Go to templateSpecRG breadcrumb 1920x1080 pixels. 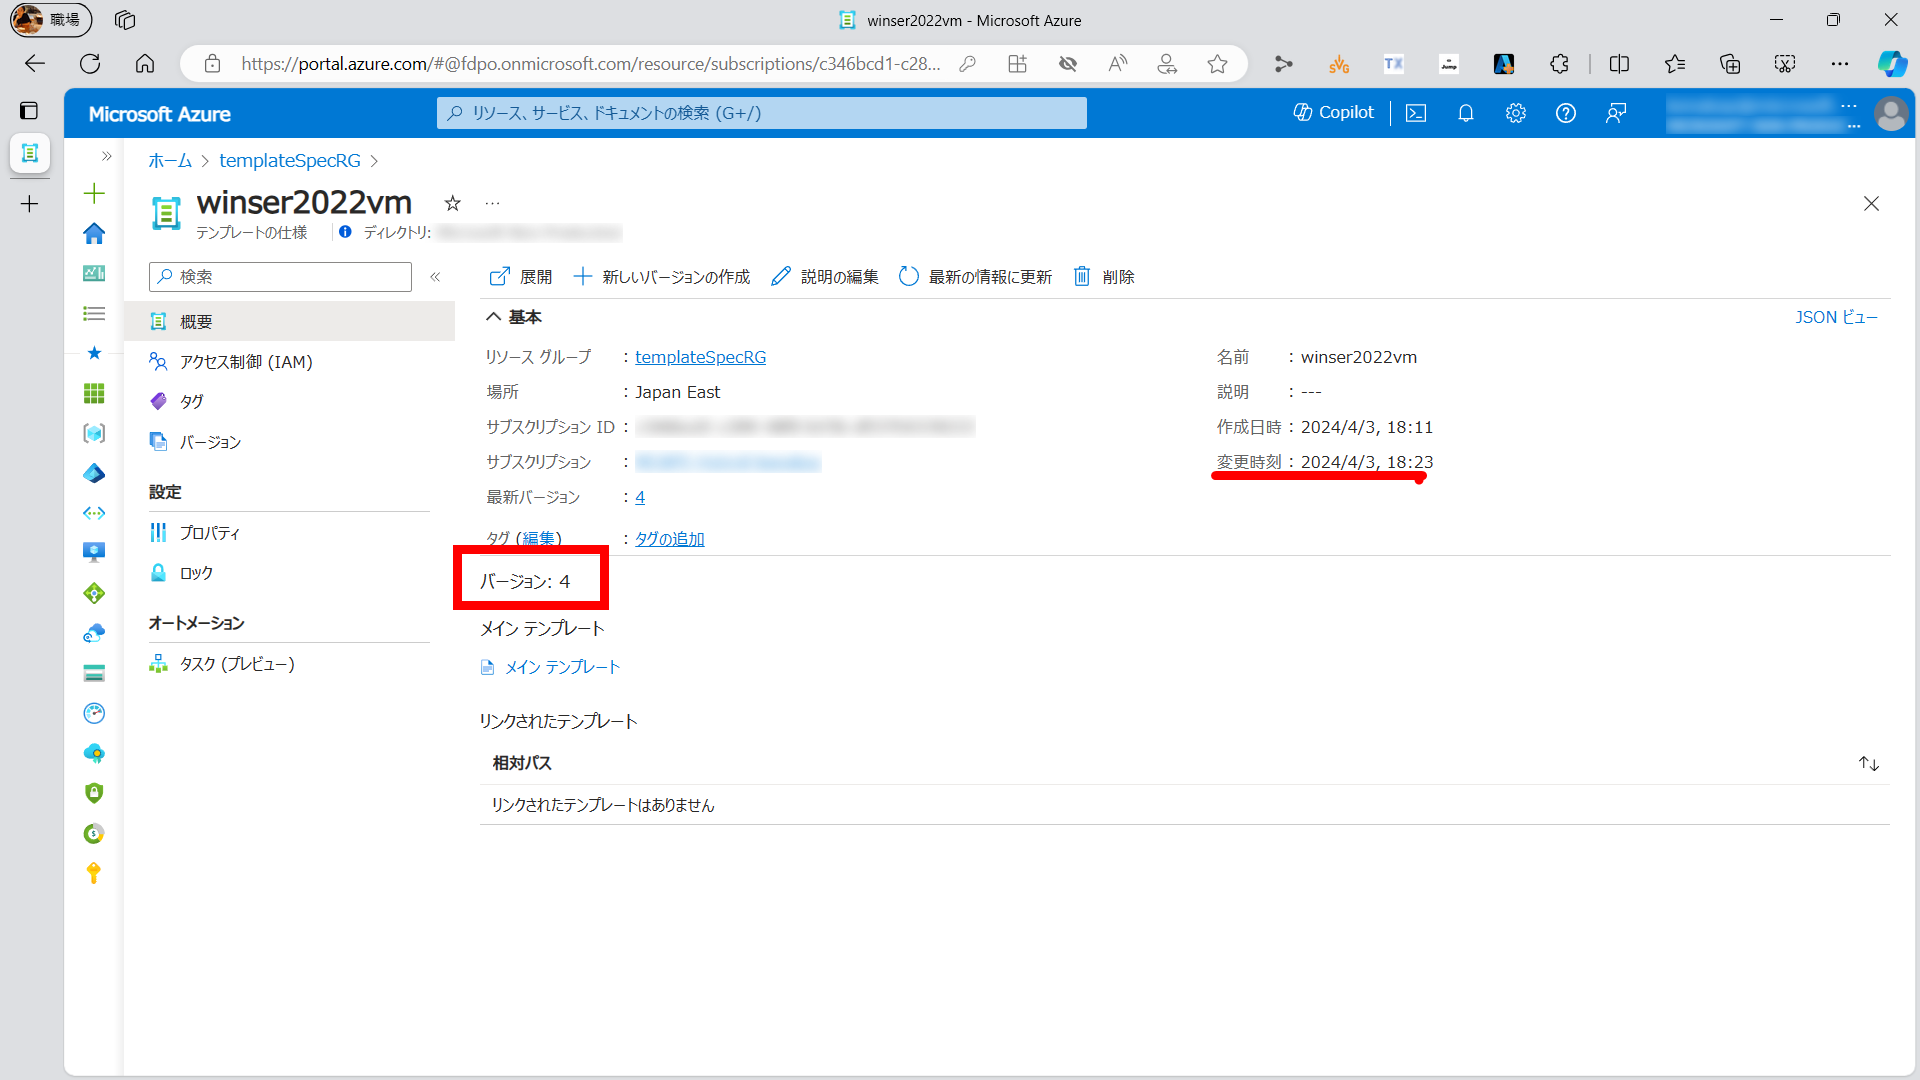tap(290, 161)
